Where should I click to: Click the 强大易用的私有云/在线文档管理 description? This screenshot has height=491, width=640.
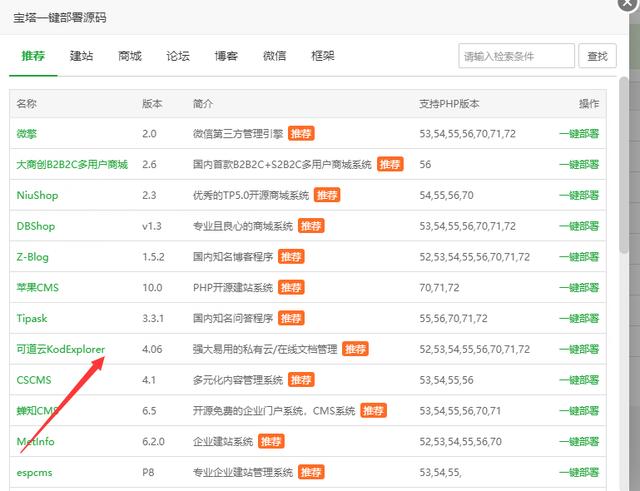(x=265, y=349)
